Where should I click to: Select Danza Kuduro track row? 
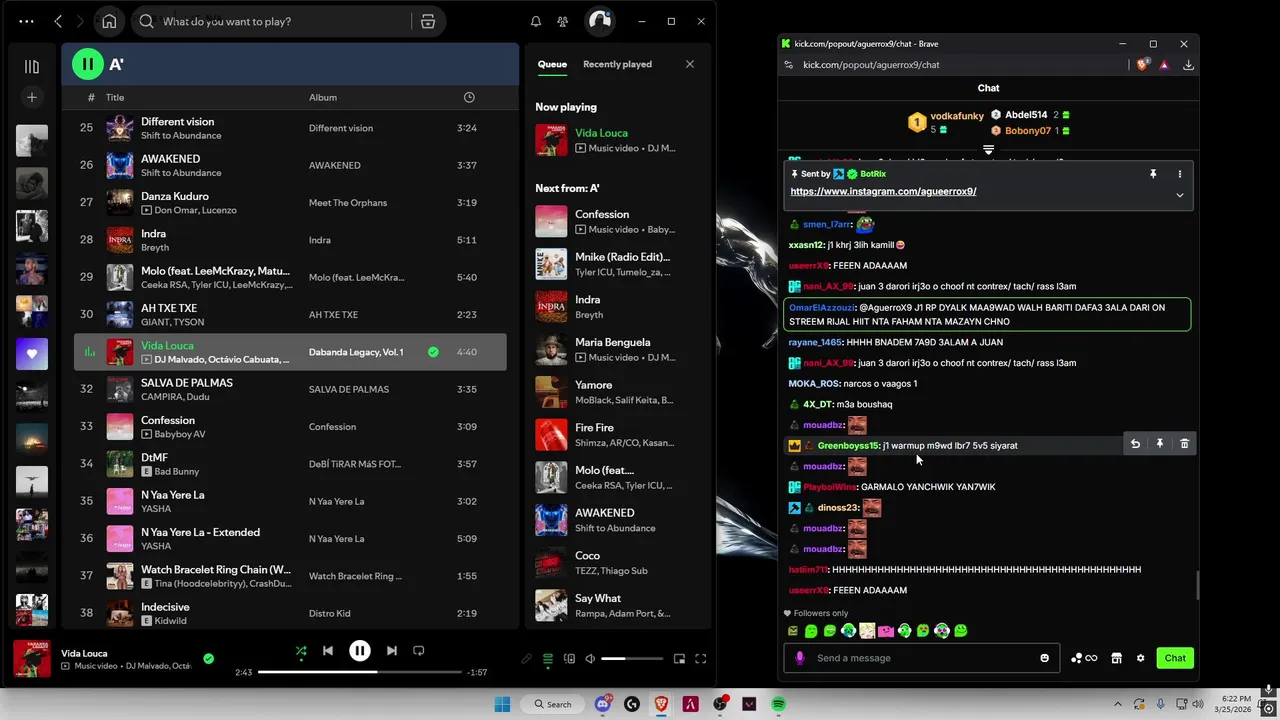[x=290, y=202]
